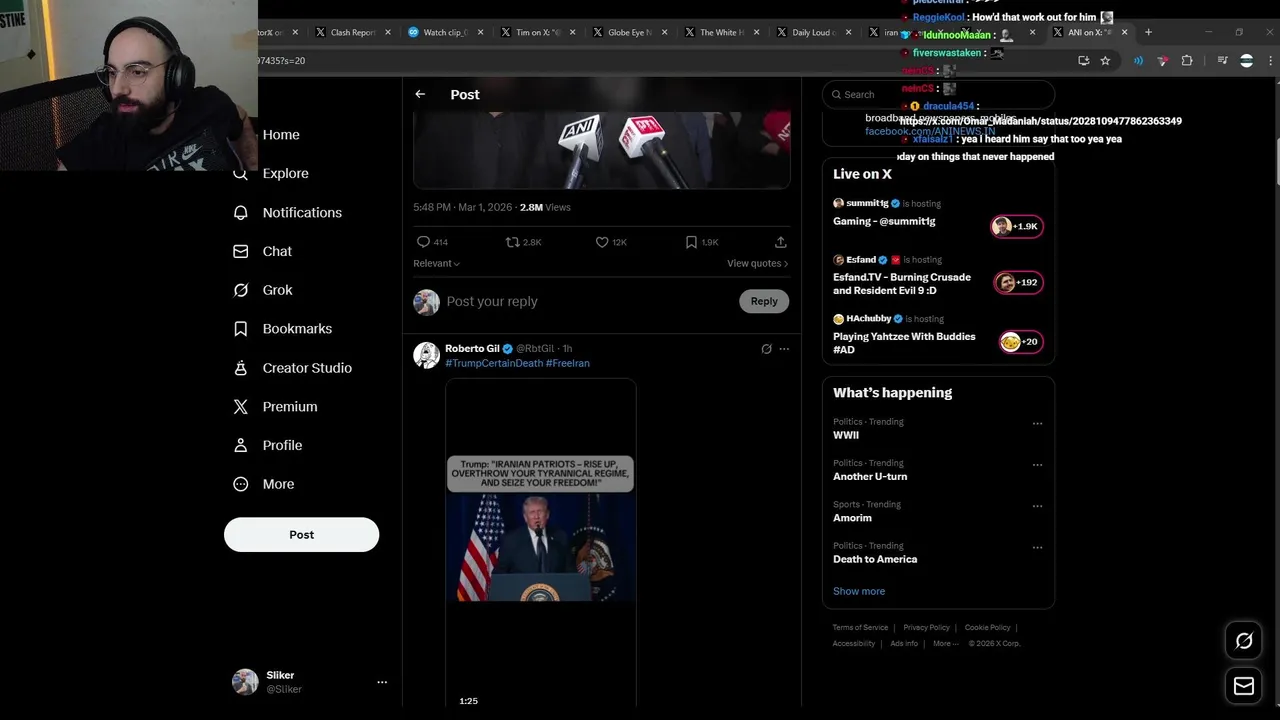Screen dimensions: 1280x720
Task: Open Creator Studio page
Action: pos(307,368)
